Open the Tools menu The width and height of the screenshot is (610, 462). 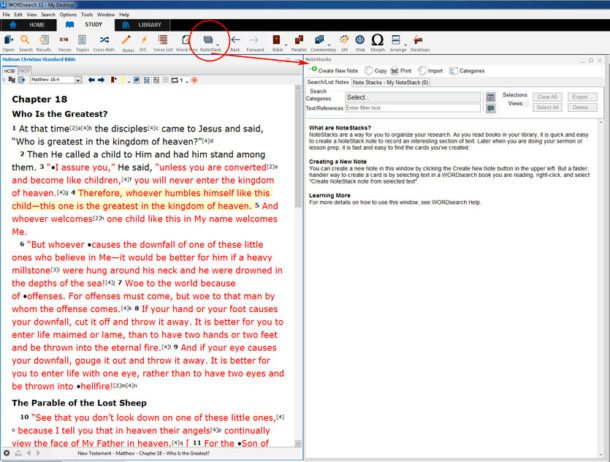[x=87, y=14]
